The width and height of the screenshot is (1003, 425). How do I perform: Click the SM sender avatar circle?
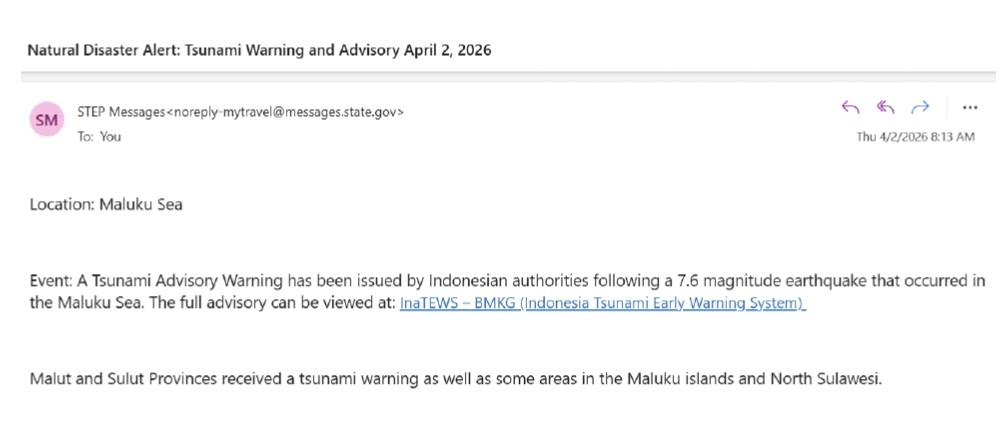[x=47, y=121]
